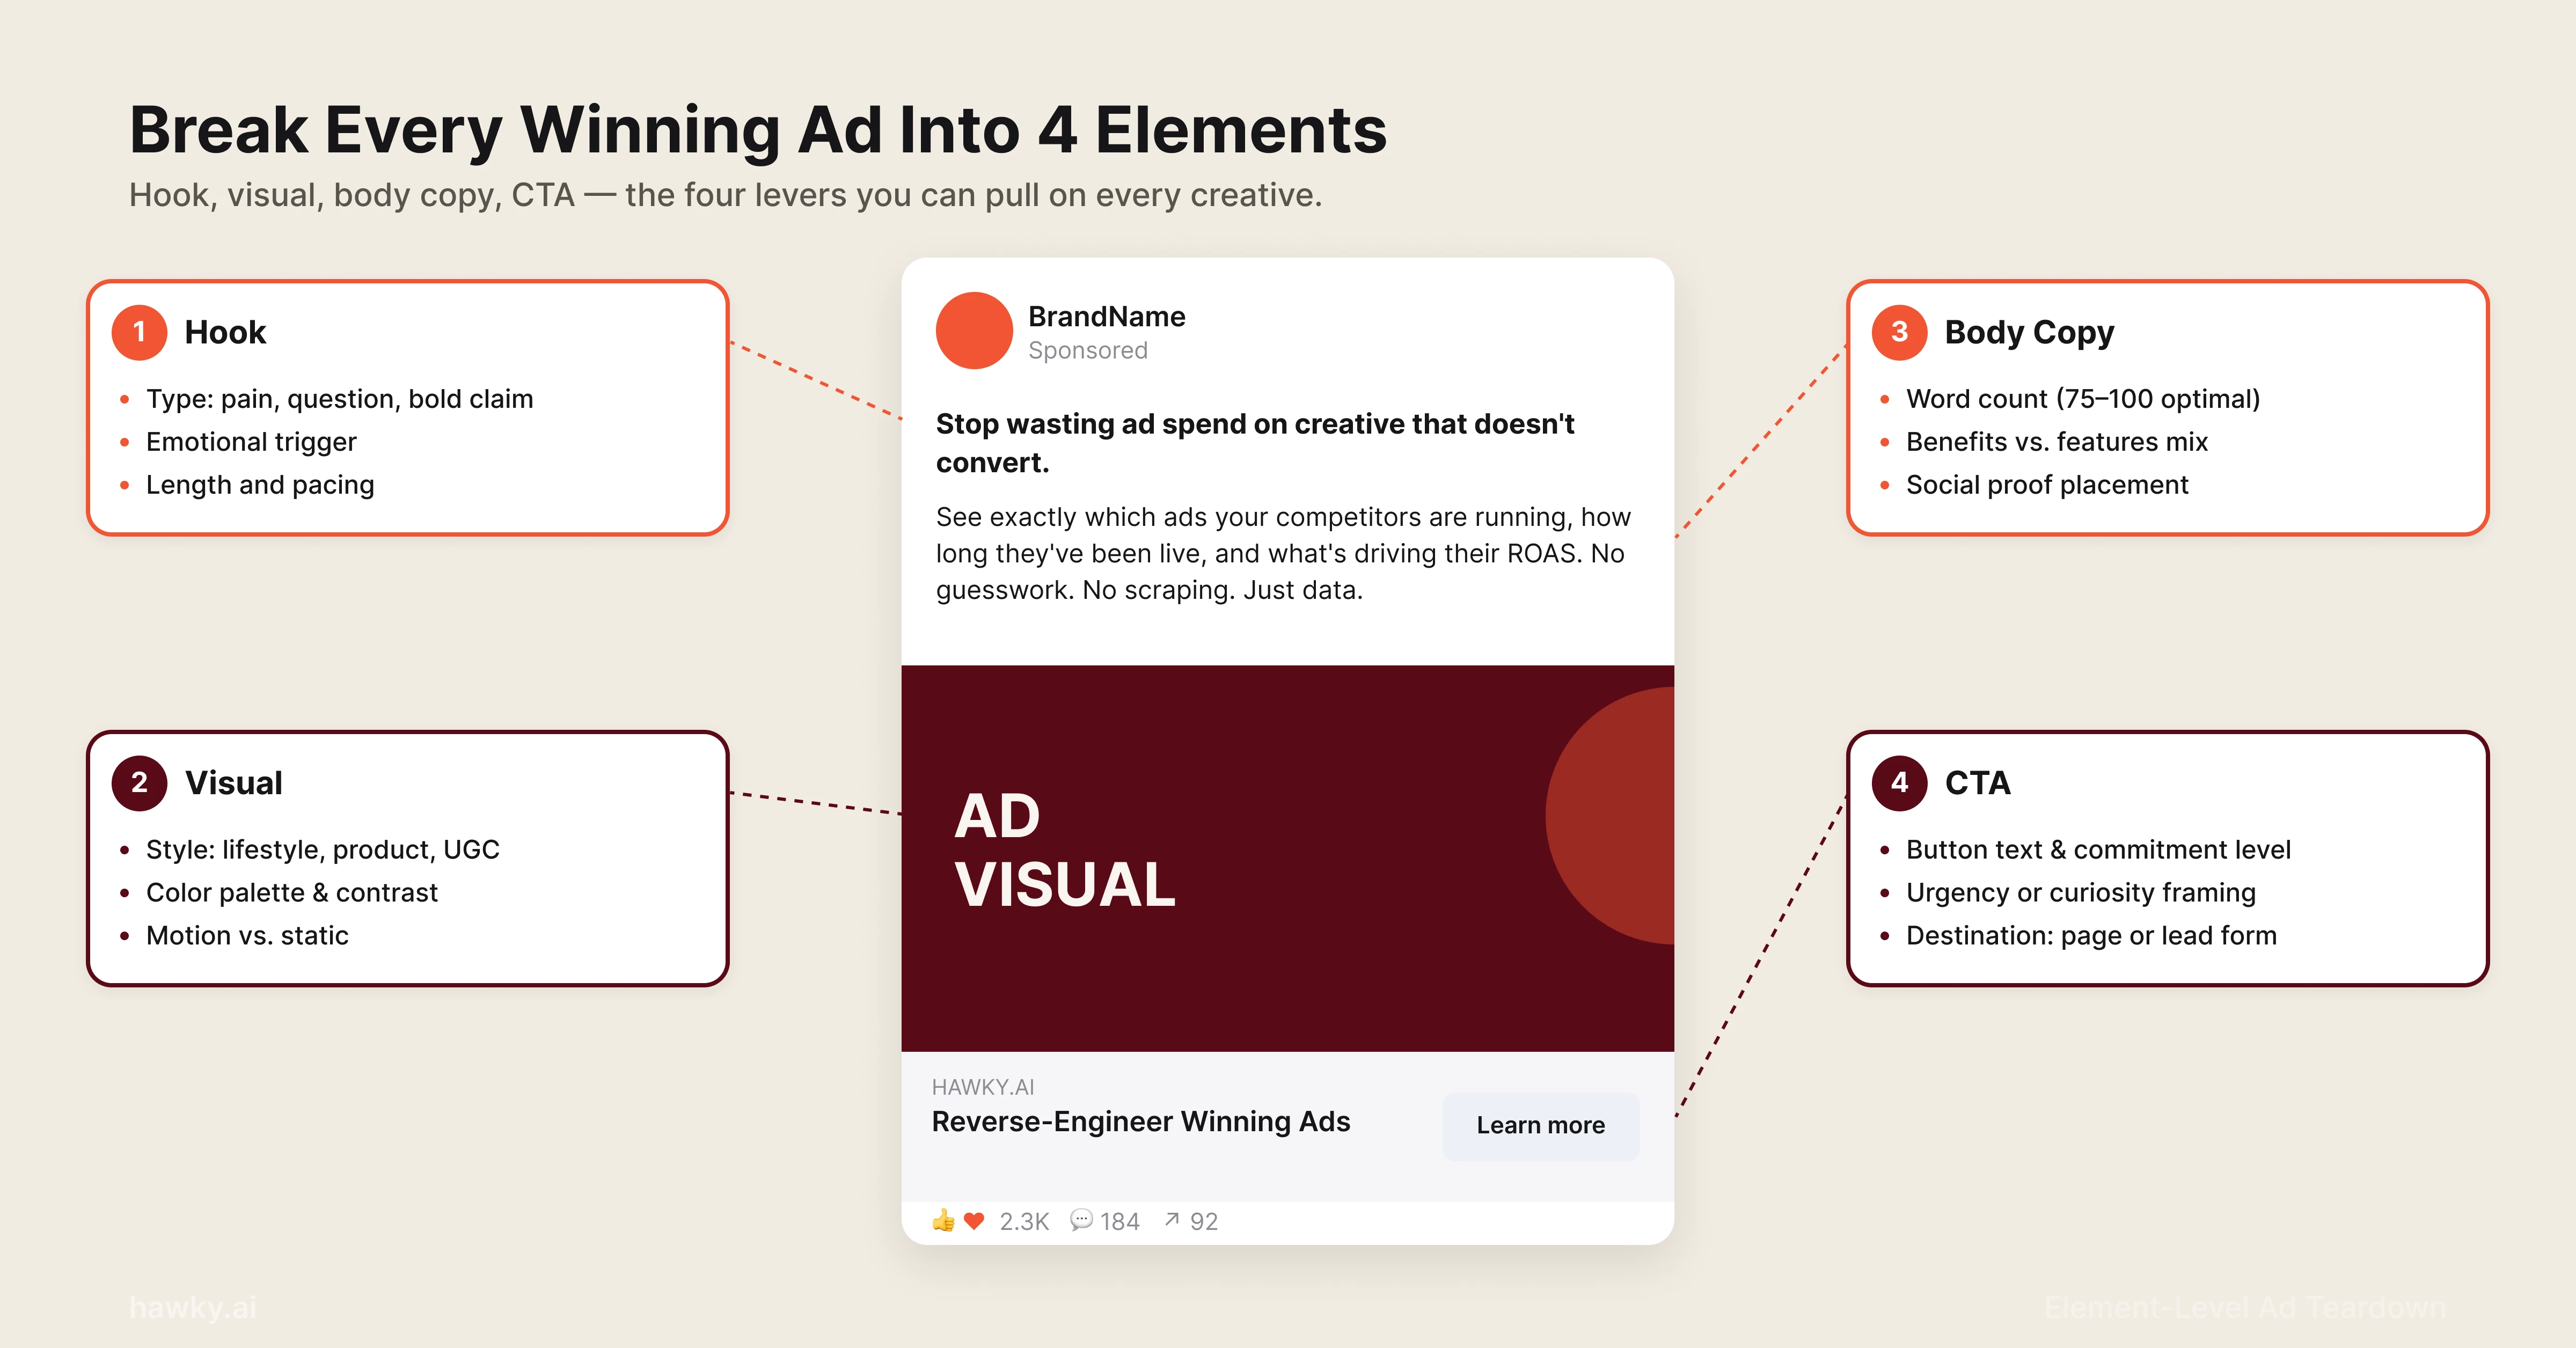
Task: Click the Sponsored label under BrandName
Action: coord(1087,350)
